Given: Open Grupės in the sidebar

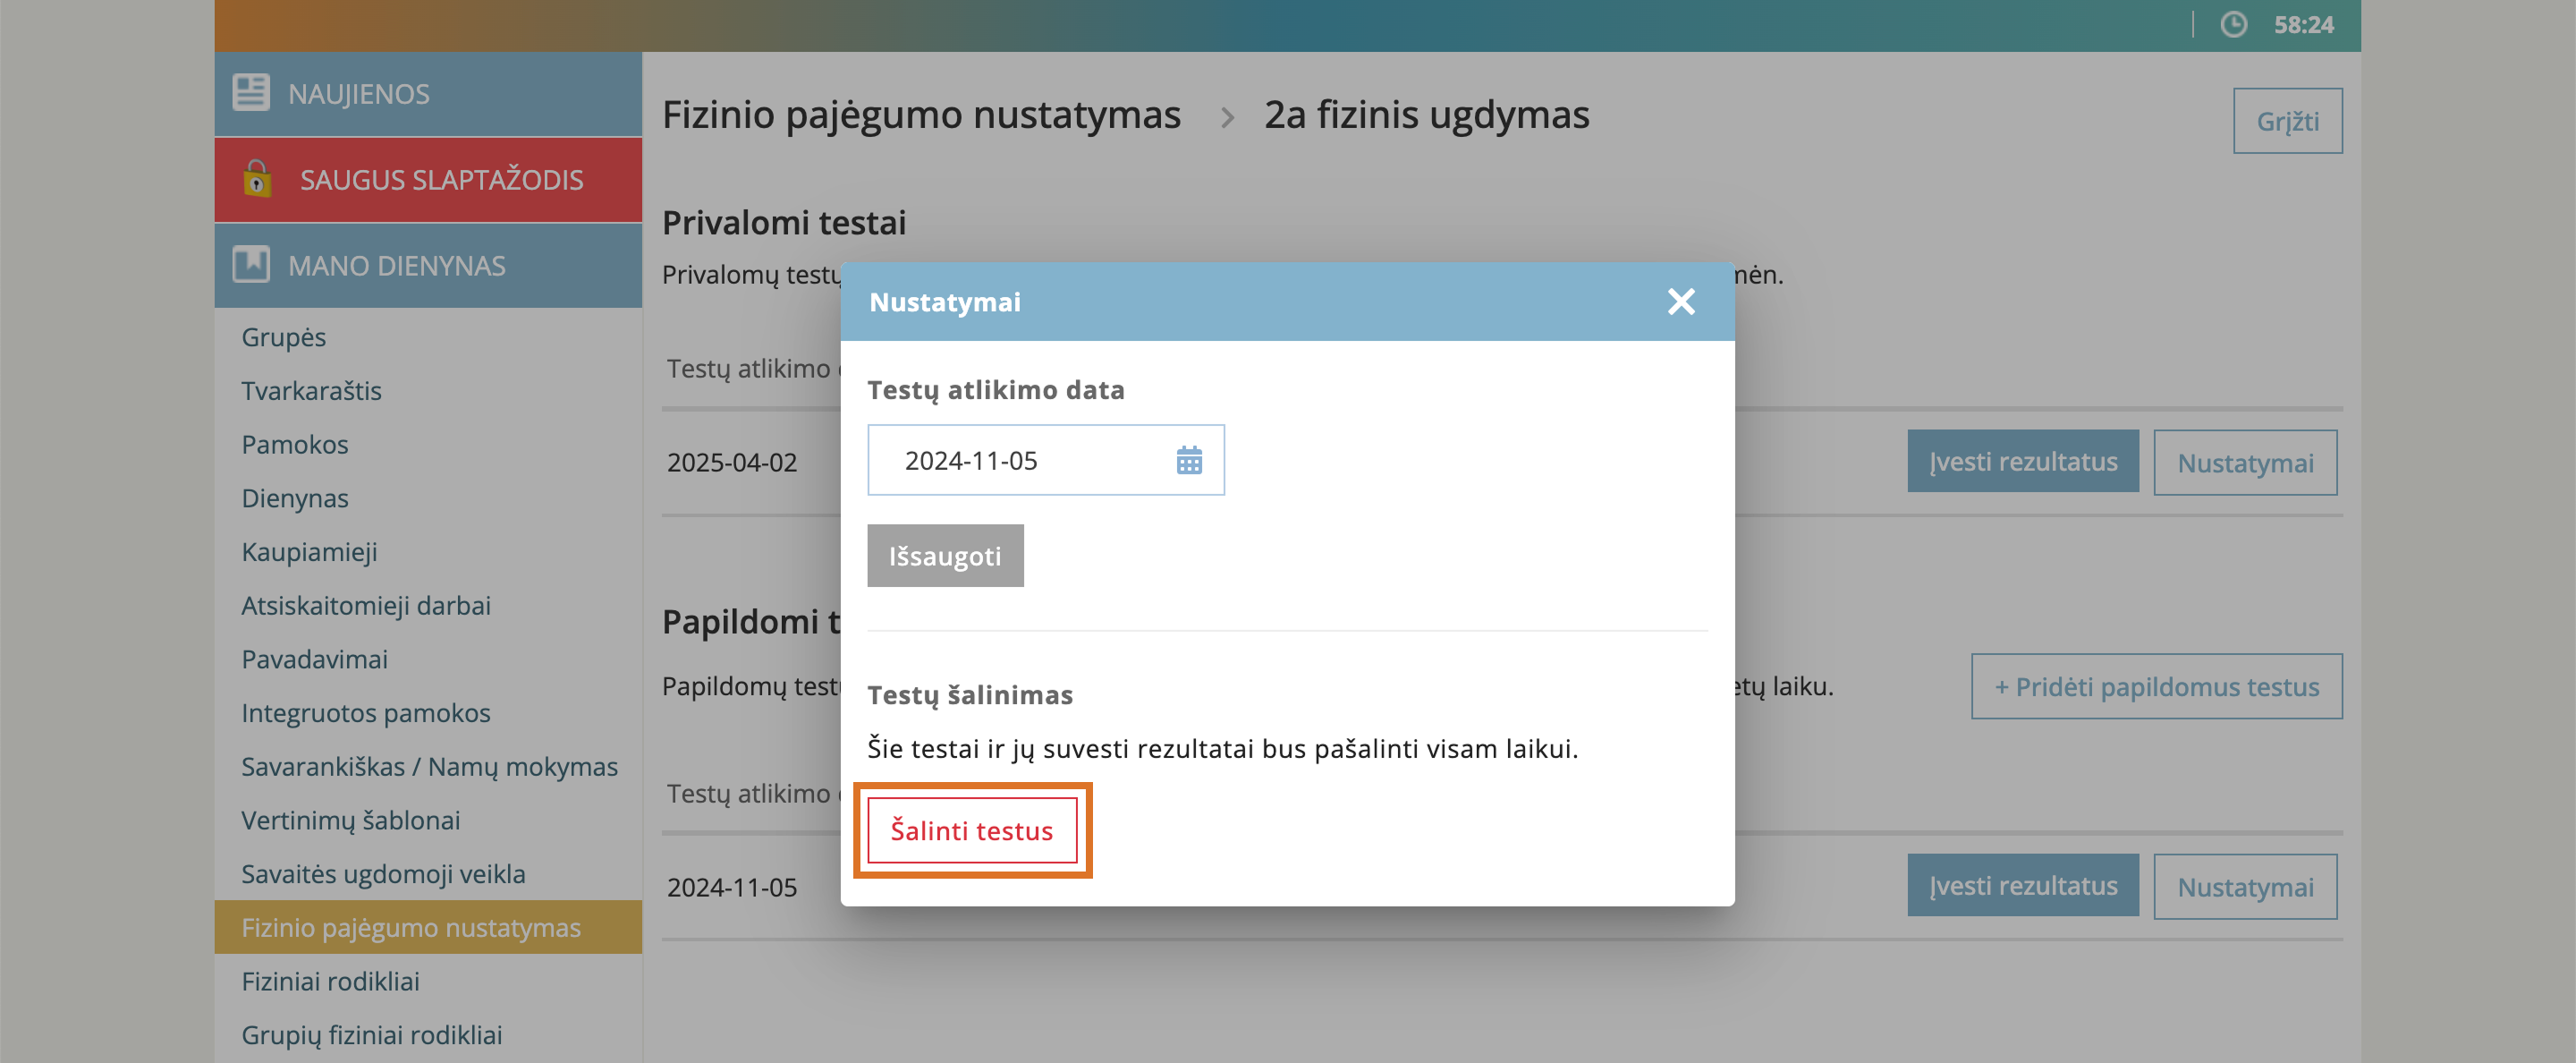Looking at the screenshot, I should click(284, 337).
